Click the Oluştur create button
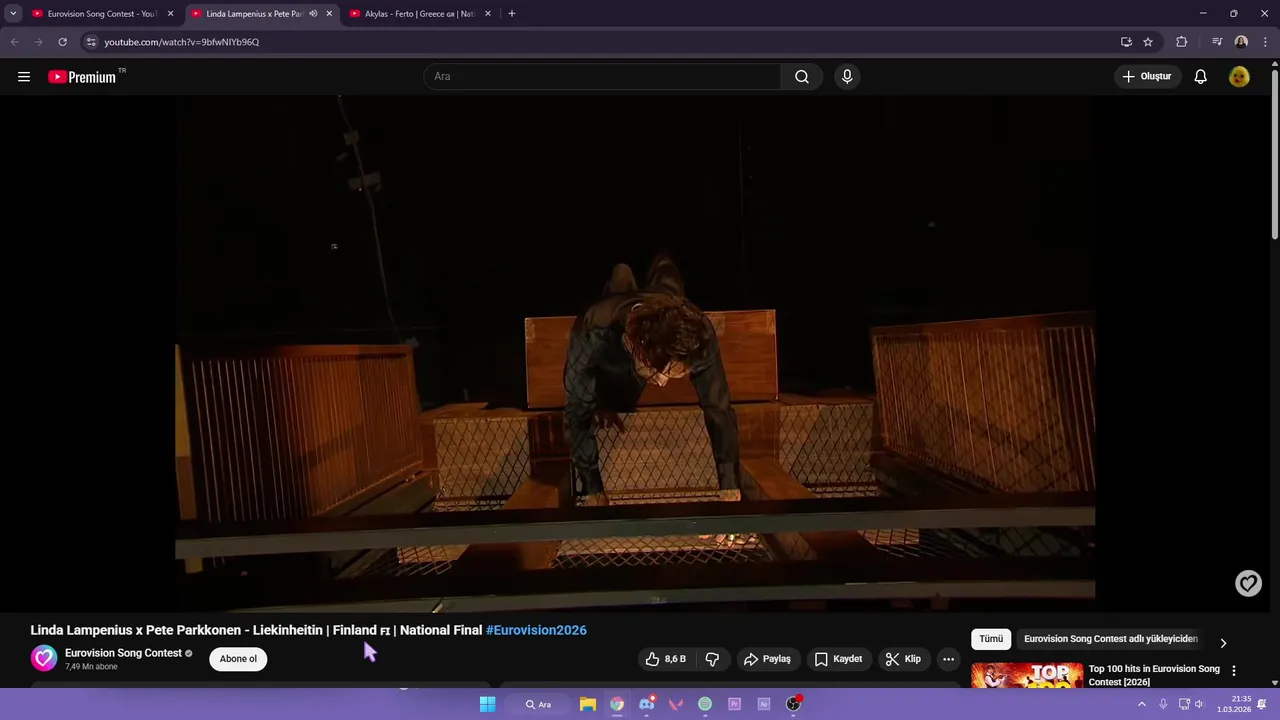This screenshot has height=720, width=1280. pyautogui.click(x=1146, y=77)
